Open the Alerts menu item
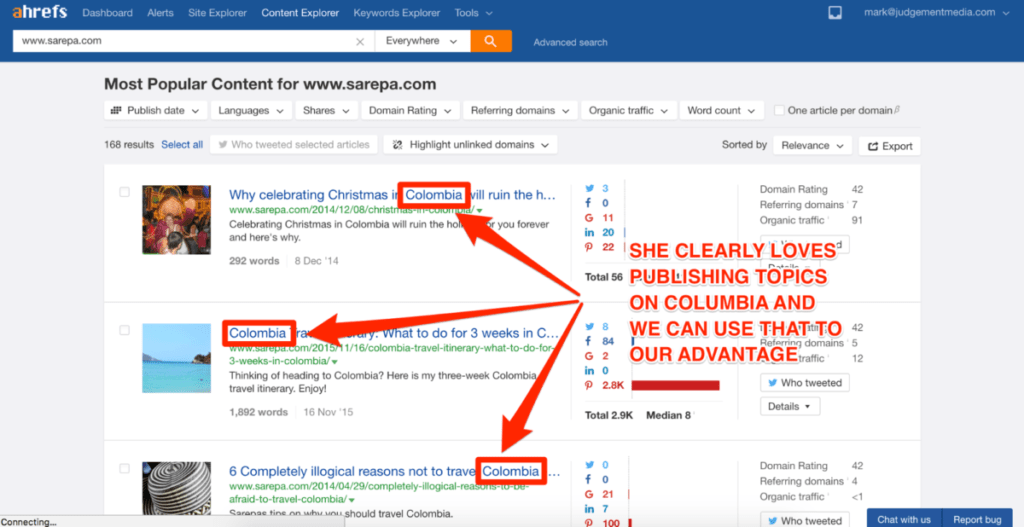Screen dimensions: 1024x527 pyautogui.click(x=161, y=12)
